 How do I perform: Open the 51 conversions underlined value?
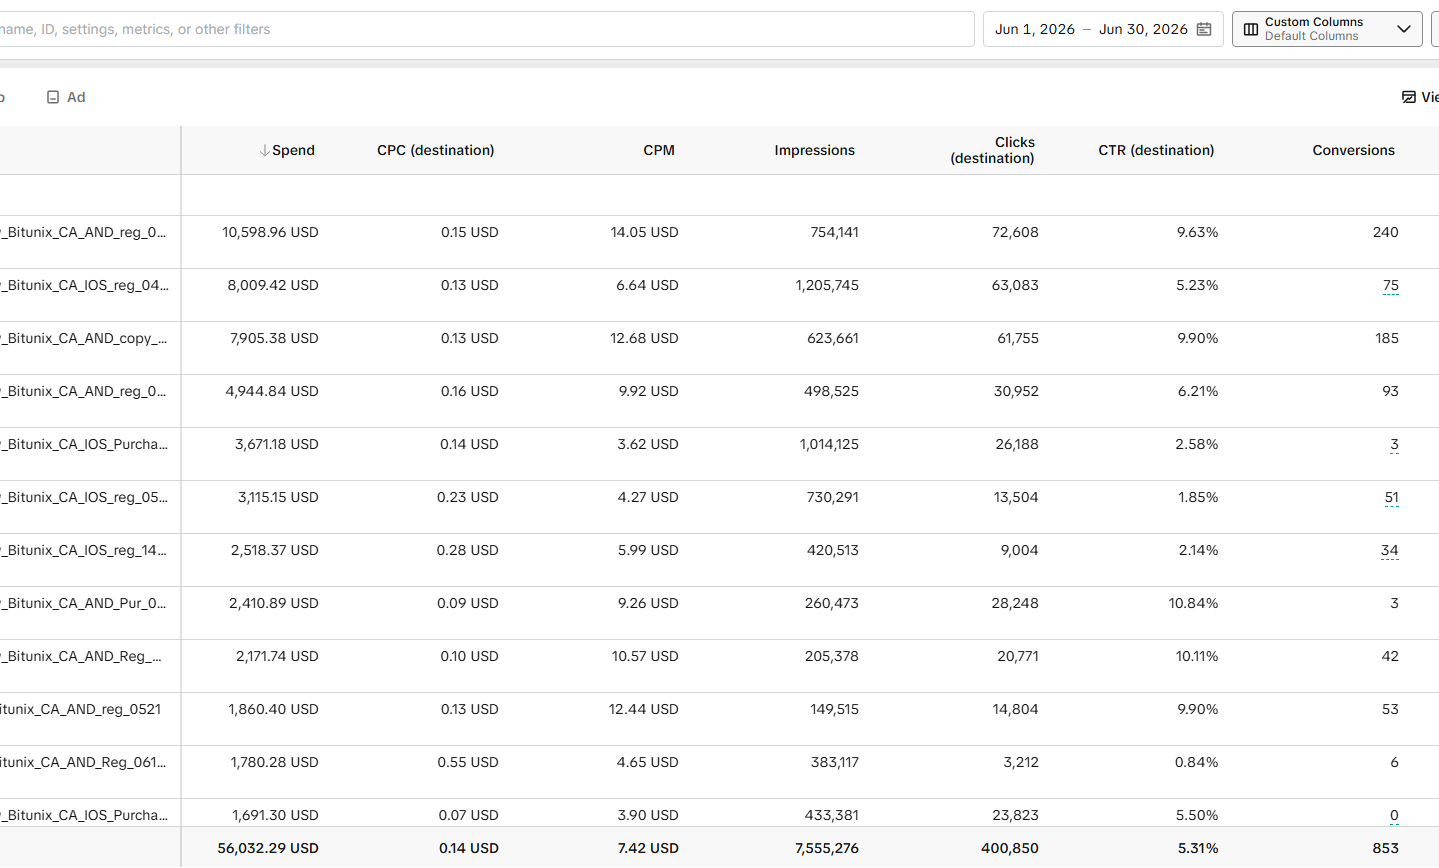tap(1391, 498)
